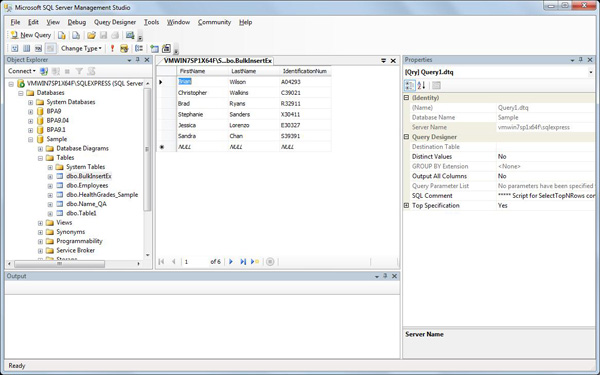The height and width of the screenshot is (375, 600).
Task: Toggle the Show Diagram Pane button
Action: pyautogui.click(x=15, y=49)
